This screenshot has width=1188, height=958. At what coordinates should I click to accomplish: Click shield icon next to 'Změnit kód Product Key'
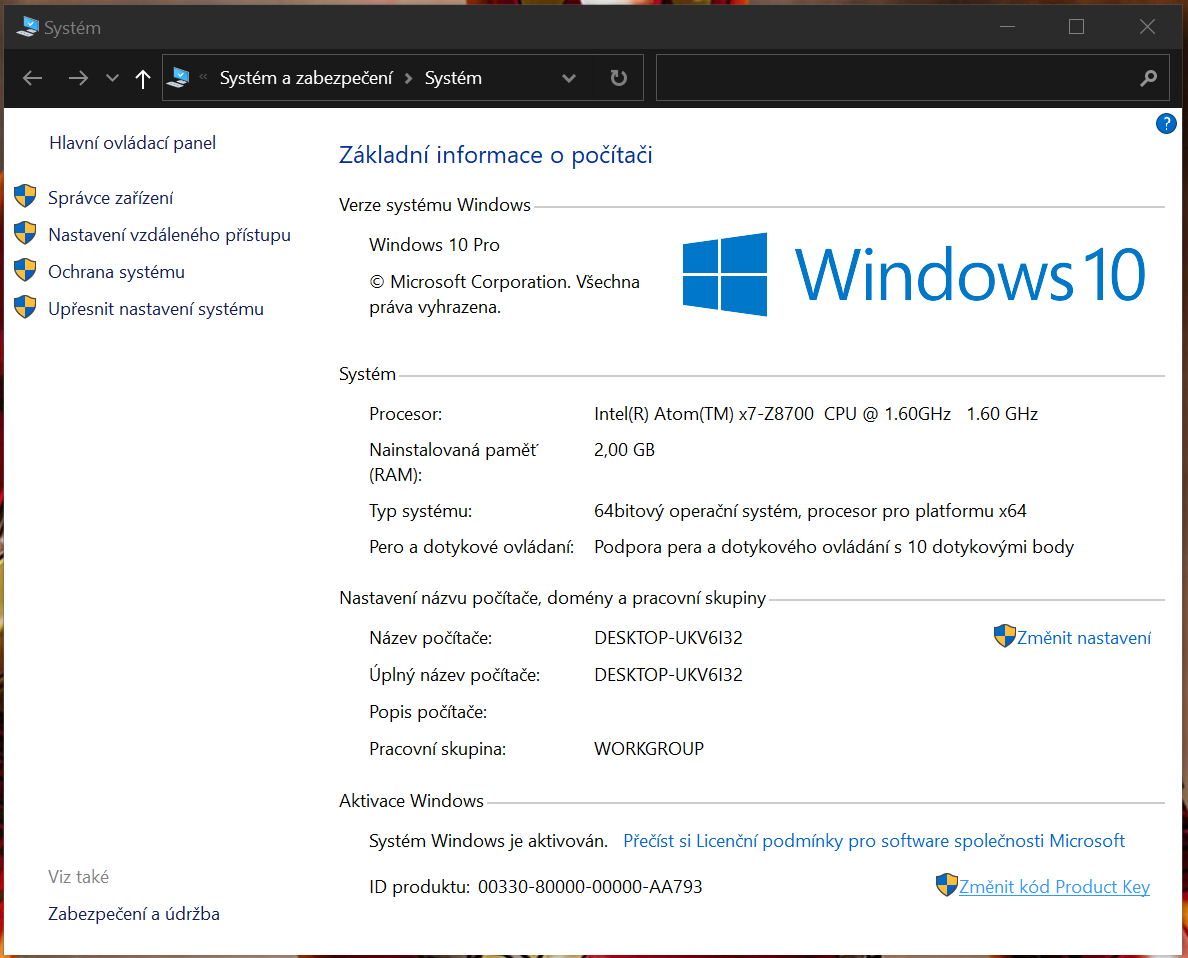(x=947, y=884)
